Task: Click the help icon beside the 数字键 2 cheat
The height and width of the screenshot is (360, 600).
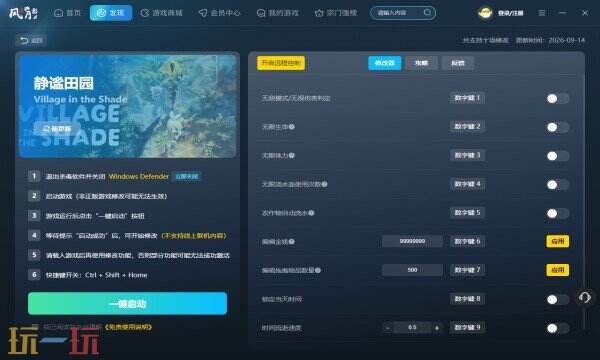Action: pyautogui.click(x=292, y=127)
